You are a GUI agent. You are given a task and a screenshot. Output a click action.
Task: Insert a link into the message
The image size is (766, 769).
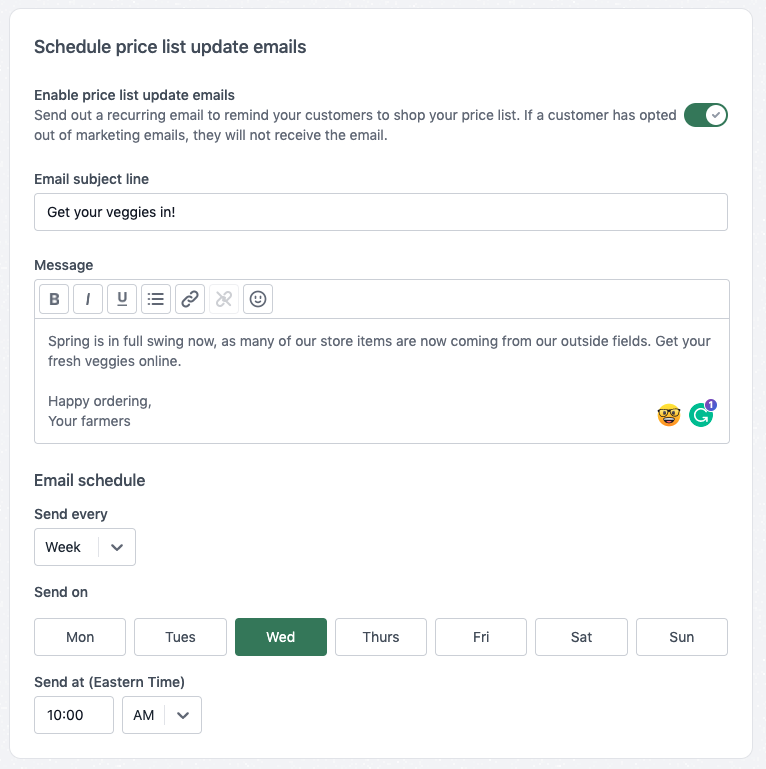190,298
